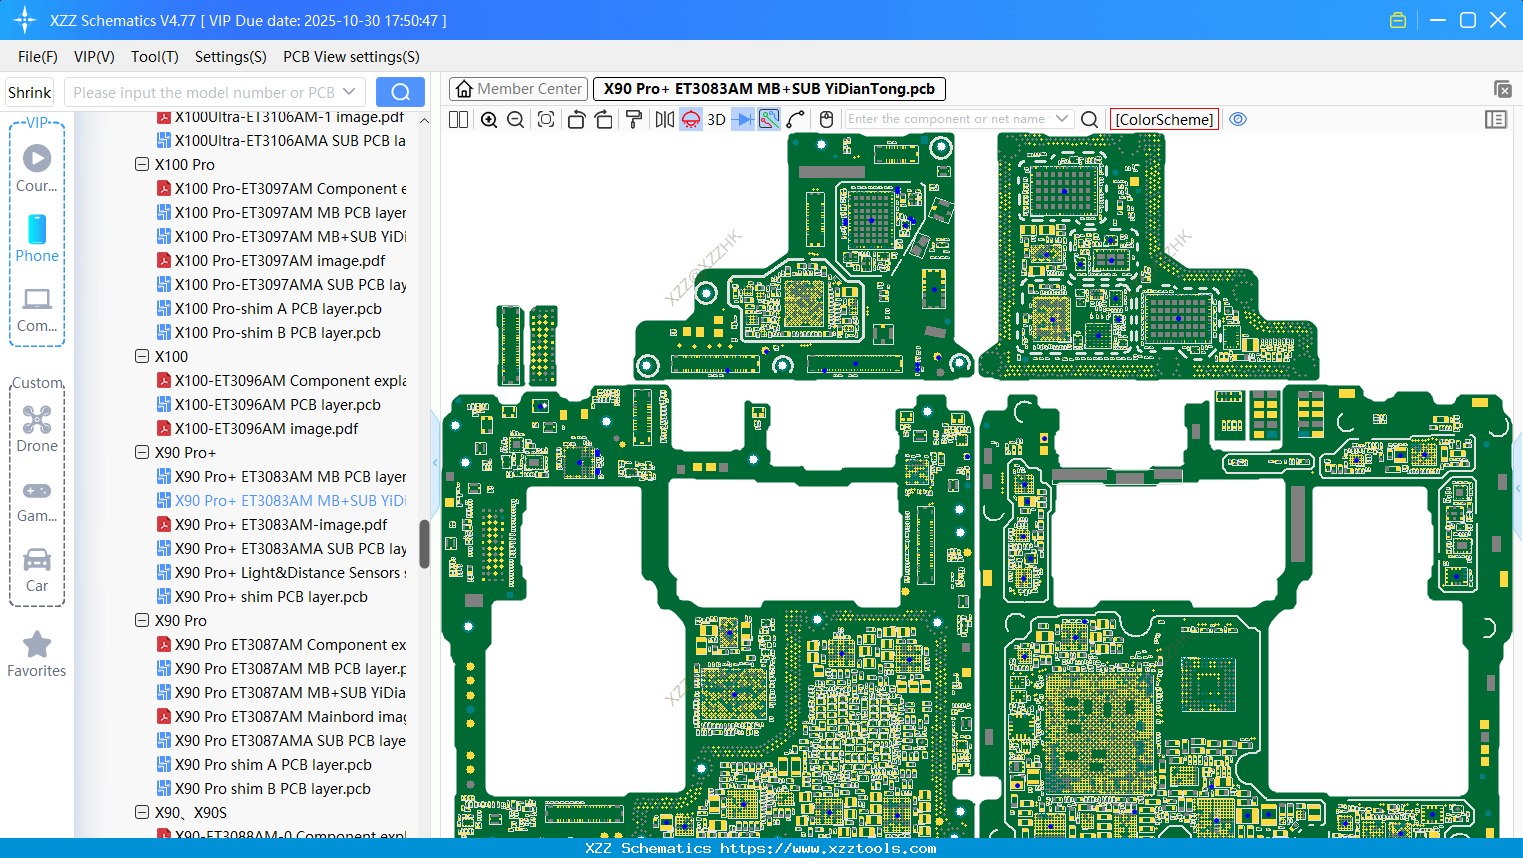The width and height of the screenshot is (1523, 858).
Task: Zoom in on the PCB view
Action: click(x=489, y=119)
